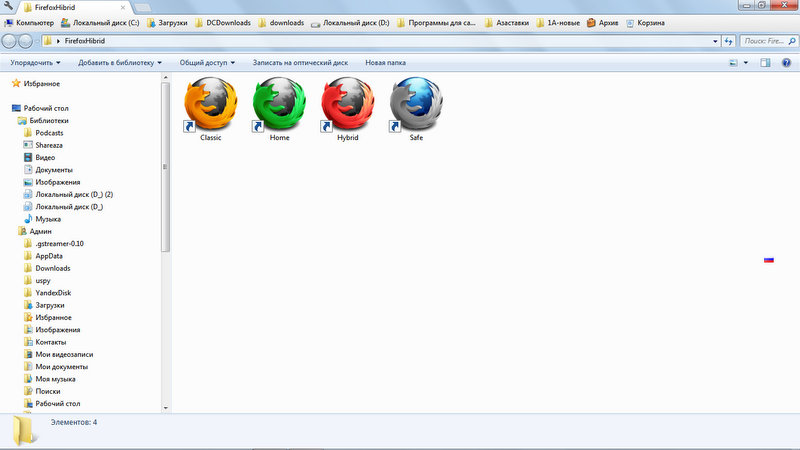Go forward with the Forward arrow button
Viewport: 800px width, 450px height.
(25, 41)
